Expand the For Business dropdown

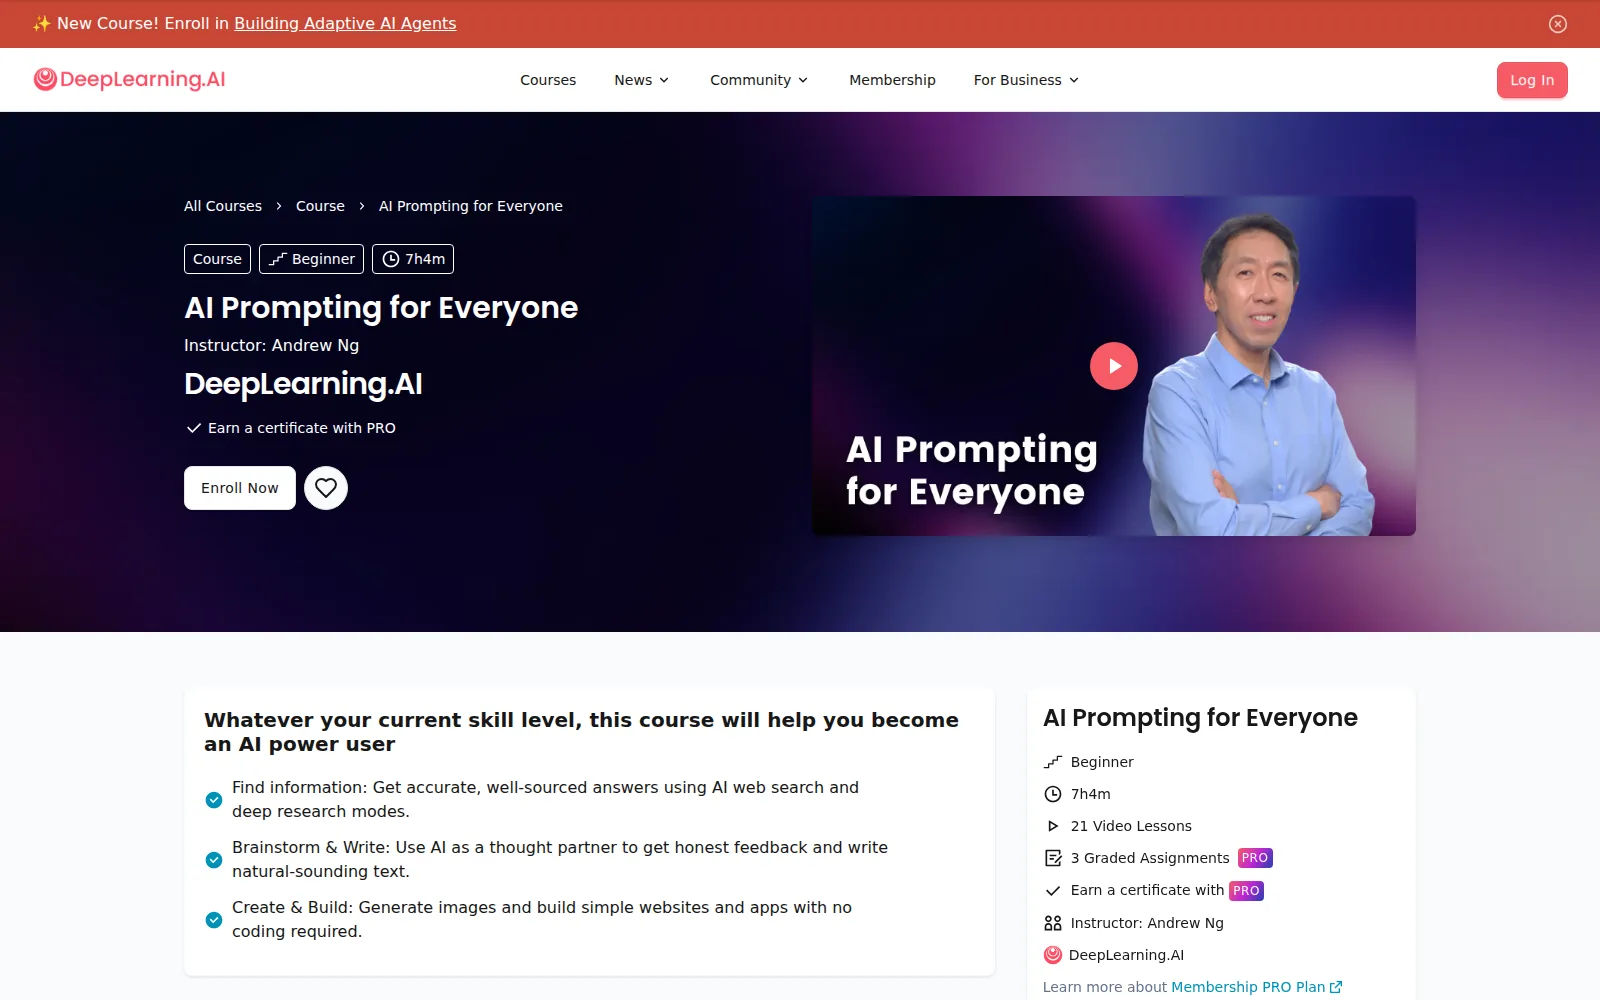pyautogui.click(x=1026, y=80)
